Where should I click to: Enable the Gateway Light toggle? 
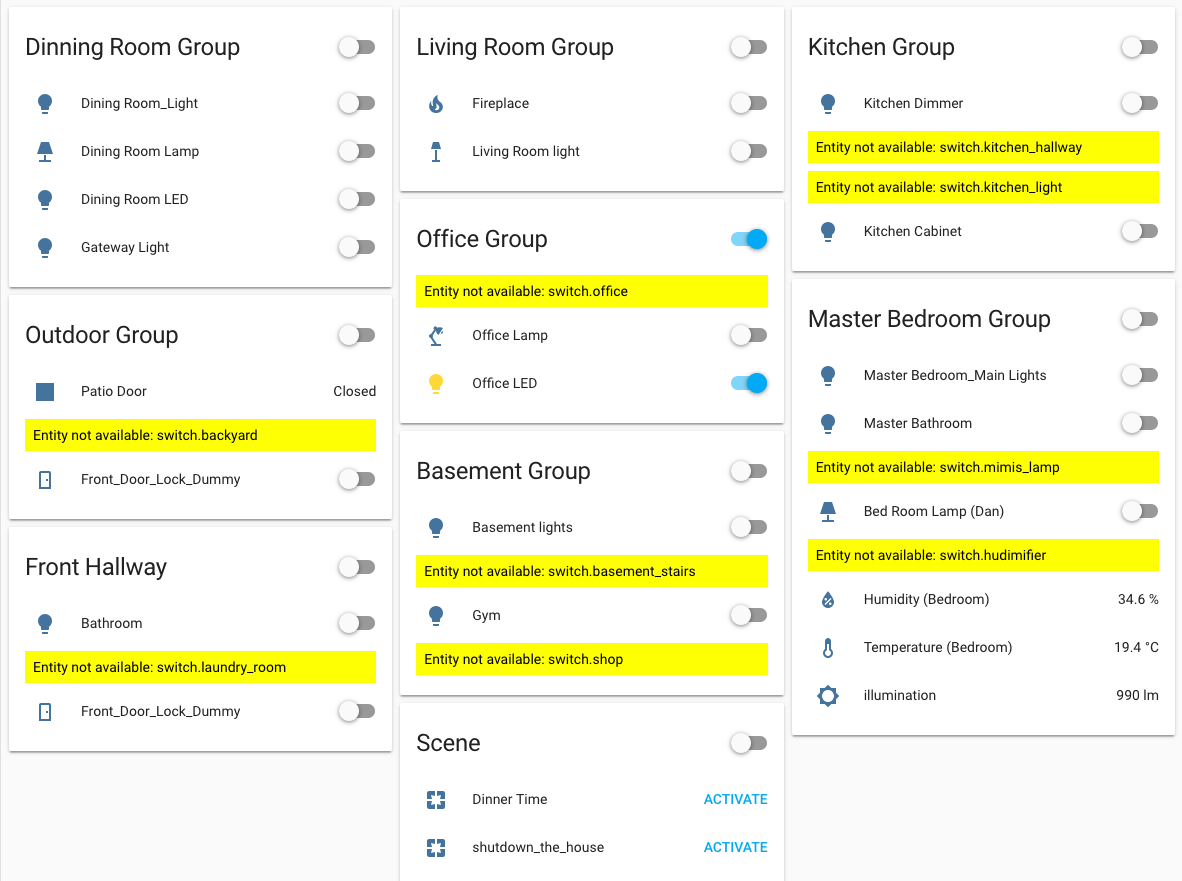(356, 247)
